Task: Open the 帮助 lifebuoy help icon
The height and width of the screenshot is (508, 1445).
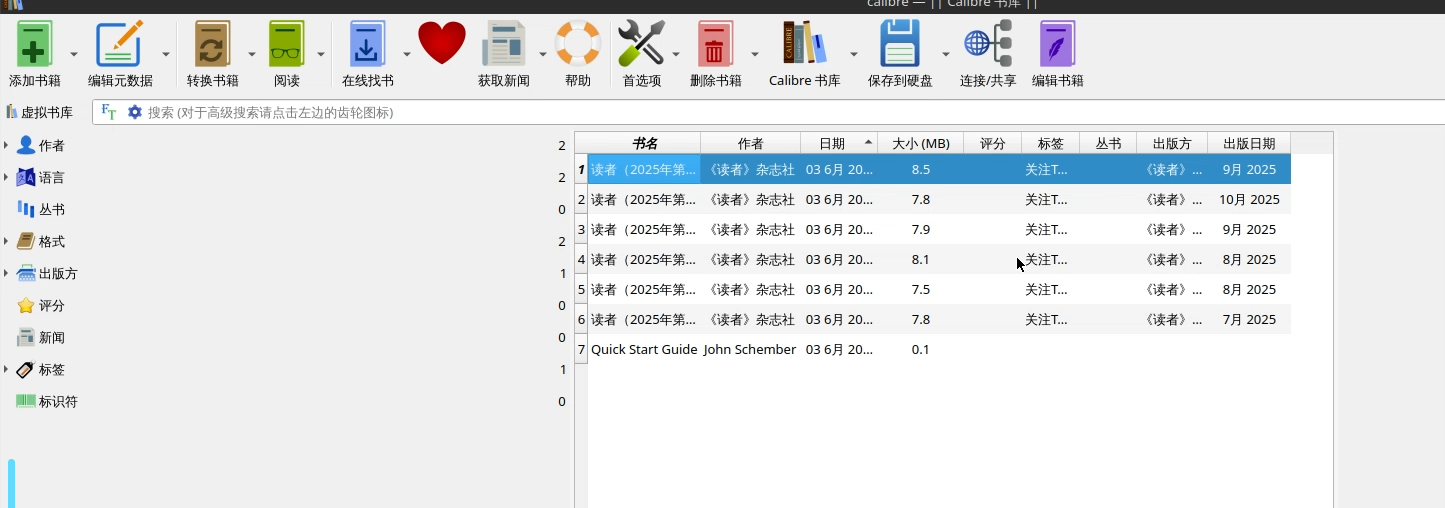Action: point(578,44)
